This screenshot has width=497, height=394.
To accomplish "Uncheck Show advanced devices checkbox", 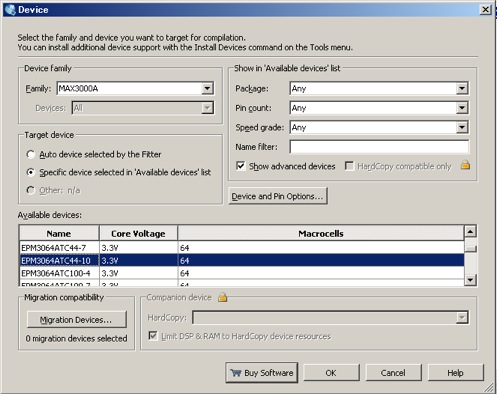I will 240,166.
